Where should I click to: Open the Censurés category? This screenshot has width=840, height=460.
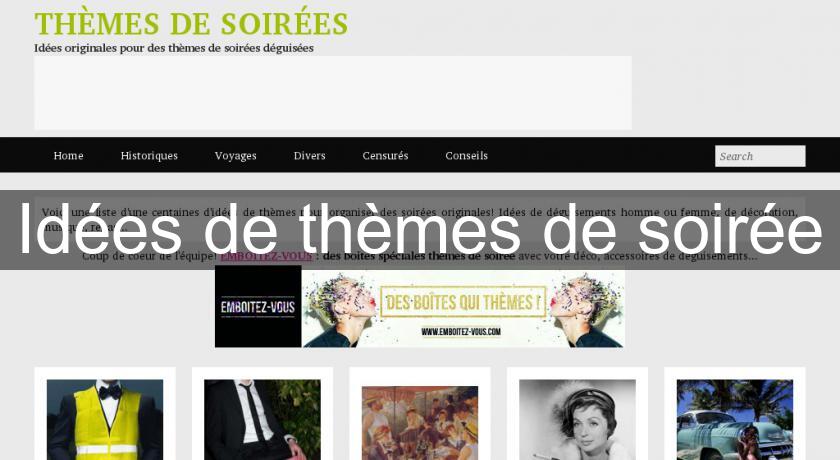pos(385,156)
